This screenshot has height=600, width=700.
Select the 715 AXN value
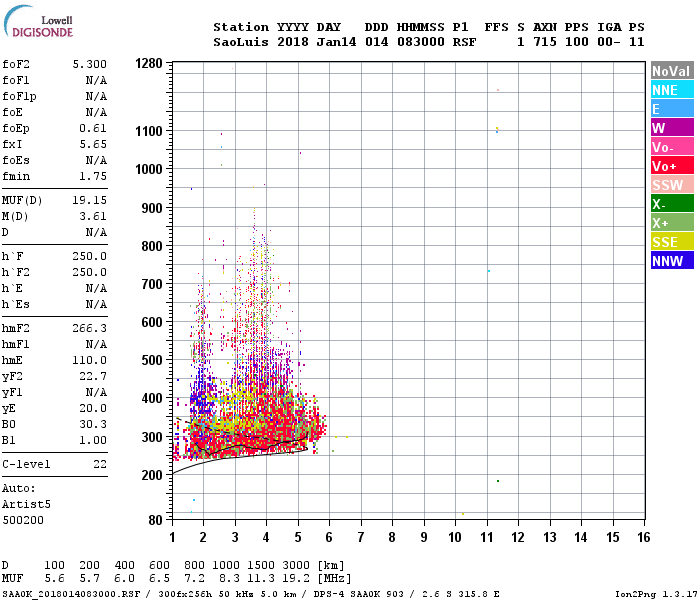tap(545, 42)
